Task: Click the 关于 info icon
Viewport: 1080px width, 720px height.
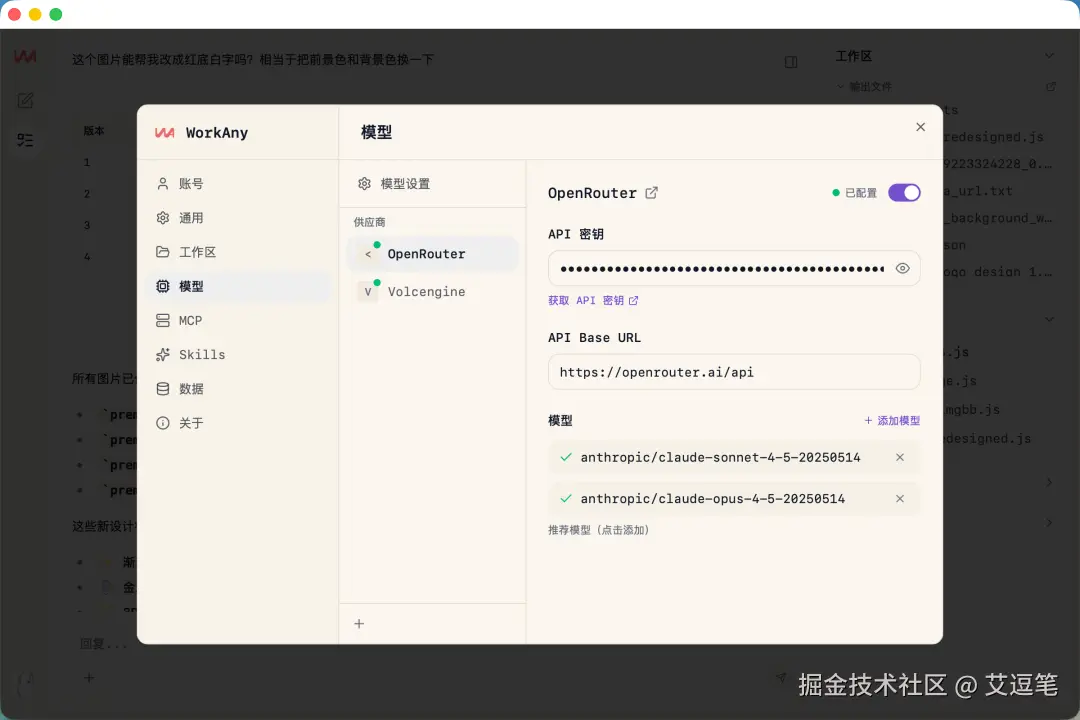Action: click(163, 423)
